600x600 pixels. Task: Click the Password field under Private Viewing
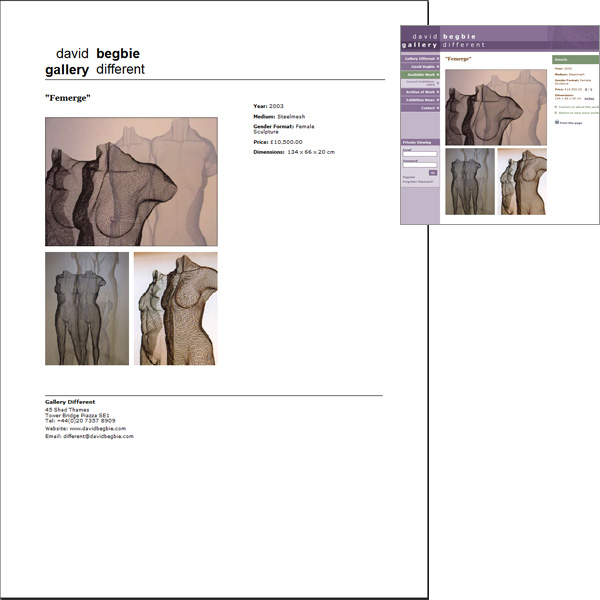coord(420,165)
